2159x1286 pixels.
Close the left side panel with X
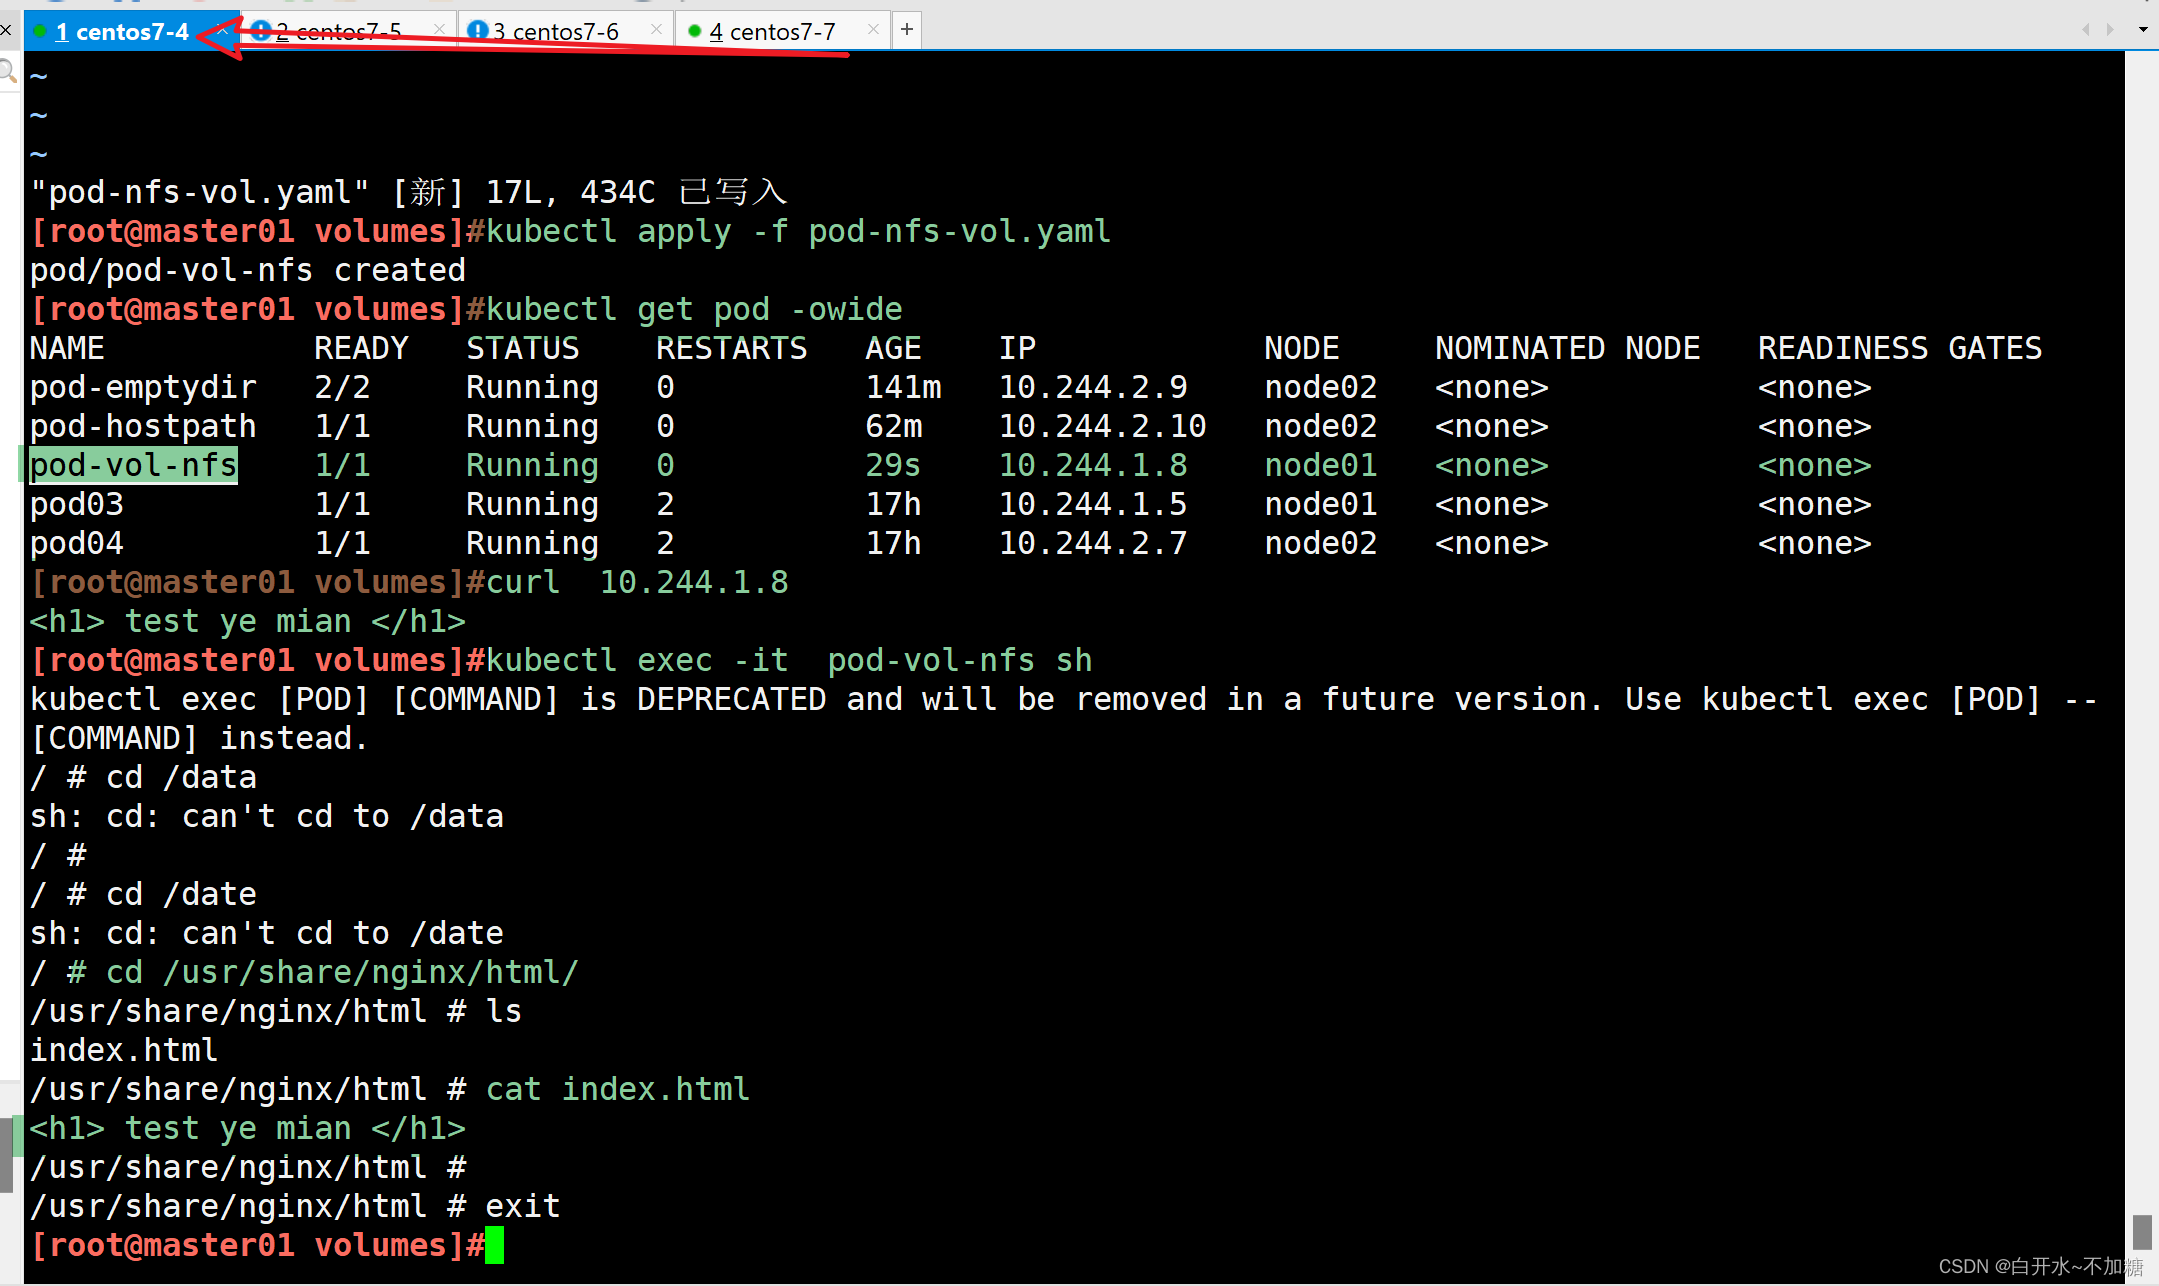(x=6, y=30)
